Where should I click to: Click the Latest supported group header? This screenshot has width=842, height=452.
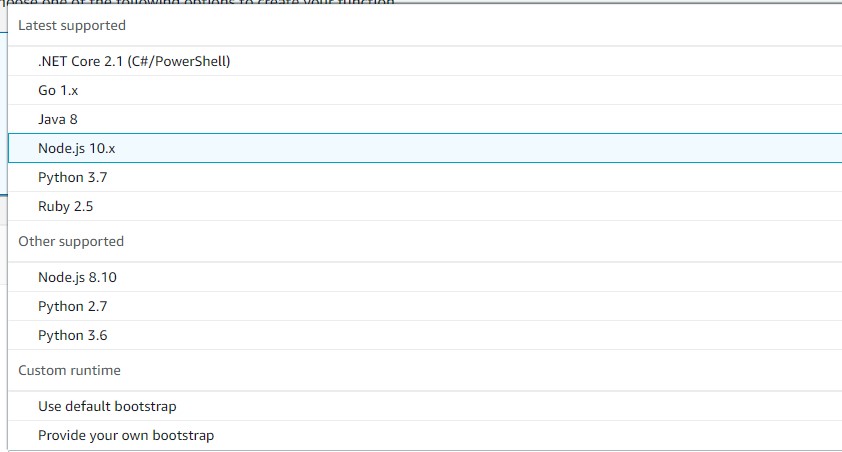(72, 25)
